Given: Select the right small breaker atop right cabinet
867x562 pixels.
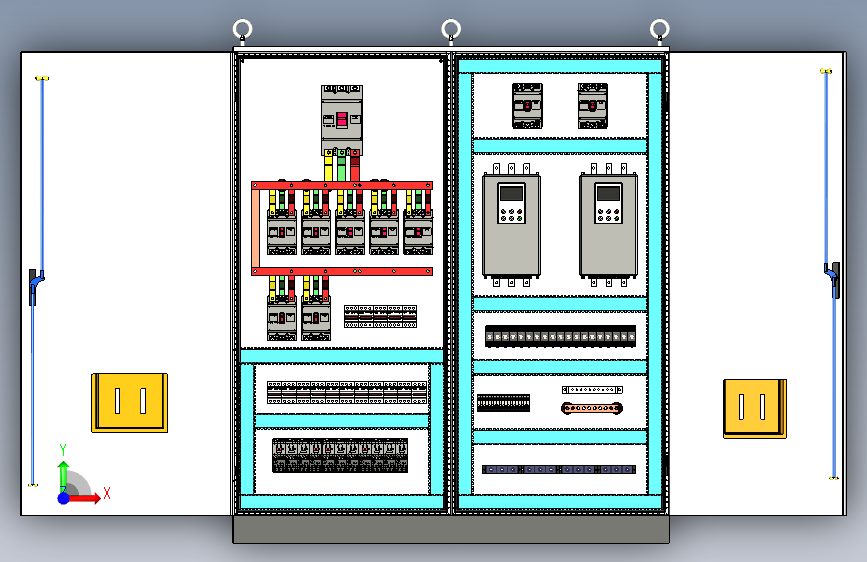Looking at the screenshot, I should tap(593, 106).
